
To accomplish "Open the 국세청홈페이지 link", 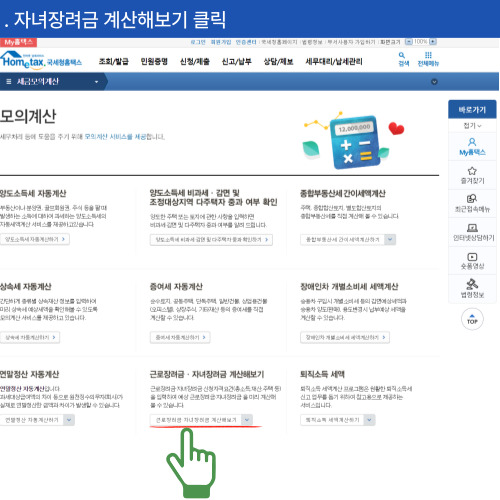I will tap(279, 42).
